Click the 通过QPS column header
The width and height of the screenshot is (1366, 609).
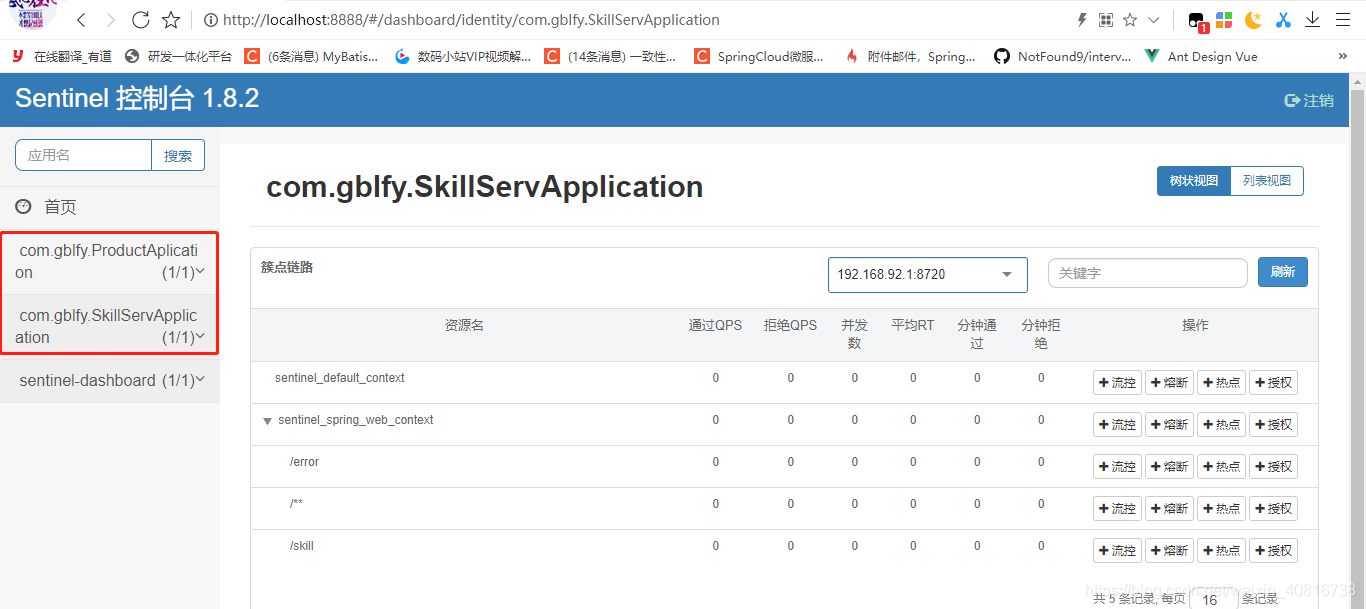click(x=715, y=325)
